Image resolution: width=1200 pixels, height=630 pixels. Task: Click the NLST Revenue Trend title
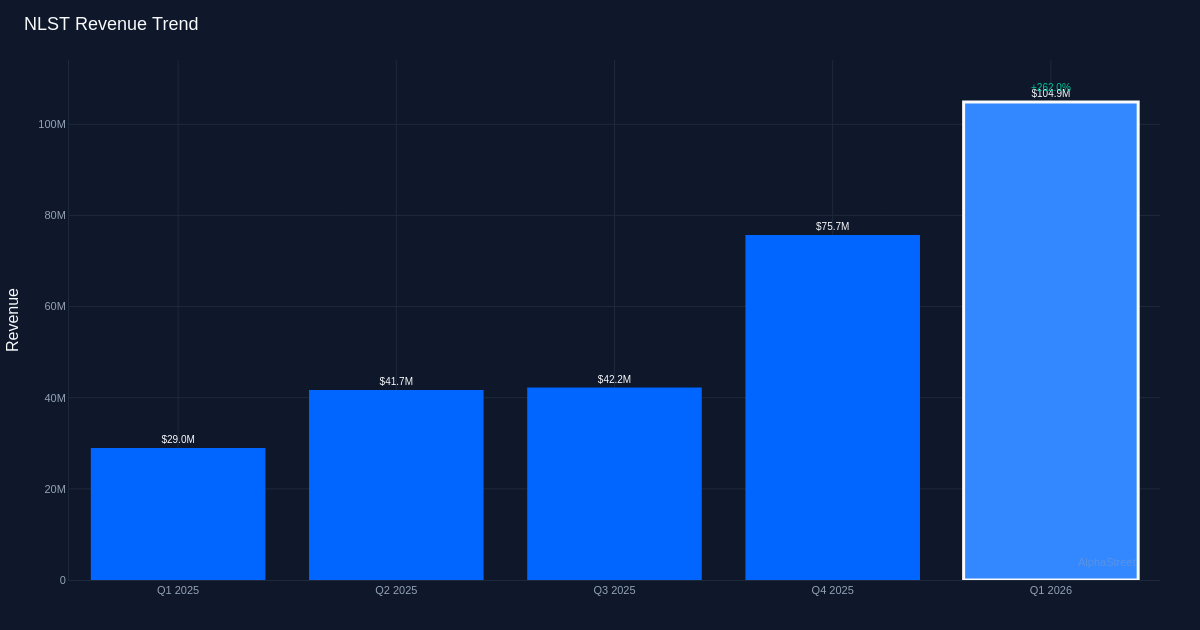[111, 24]
